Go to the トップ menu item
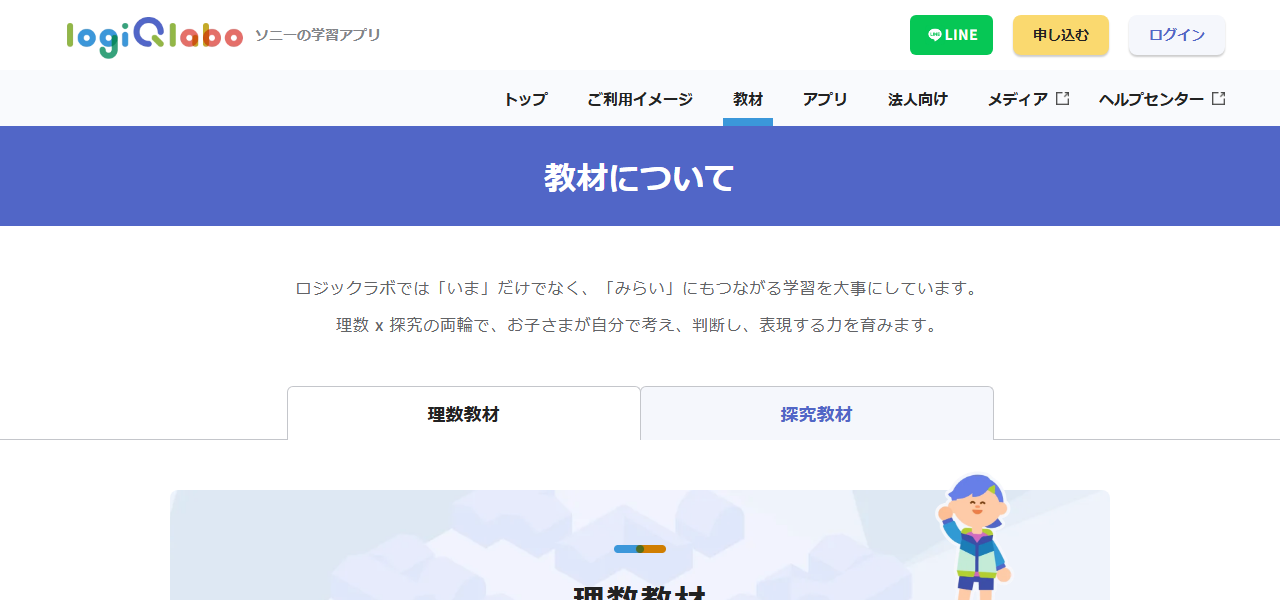The height and width of the screenshot is (600, 1280). click(525, 99)
